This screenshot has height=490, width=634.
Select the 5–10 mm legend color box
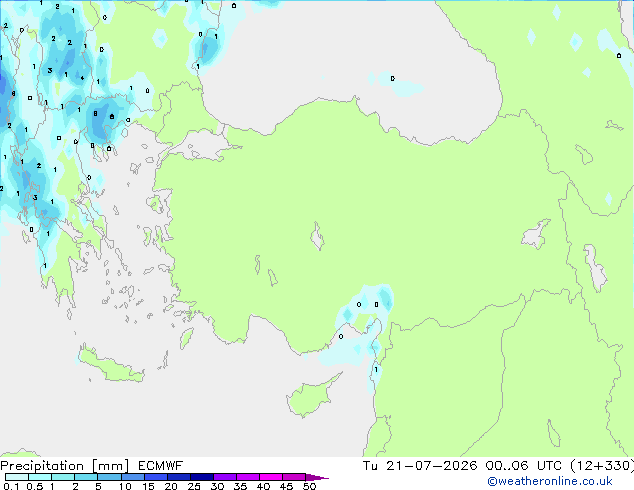[109, 477]
